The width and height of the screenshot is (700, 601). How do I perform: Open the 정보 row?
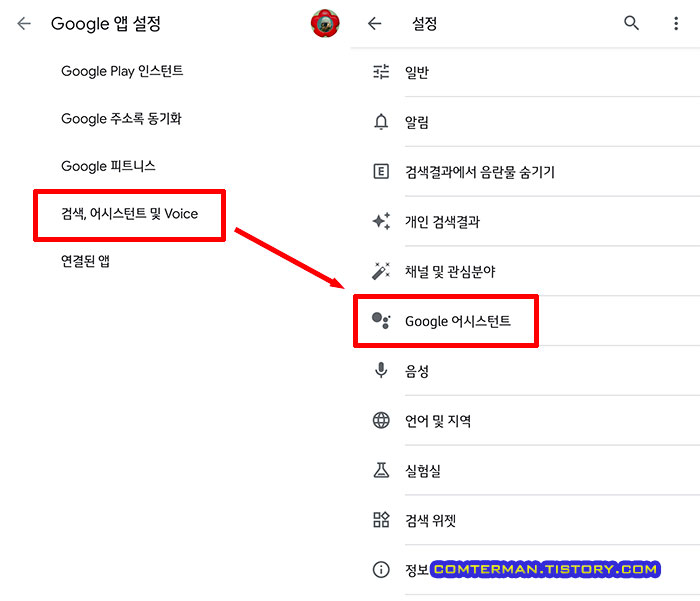tap(525, 570)
